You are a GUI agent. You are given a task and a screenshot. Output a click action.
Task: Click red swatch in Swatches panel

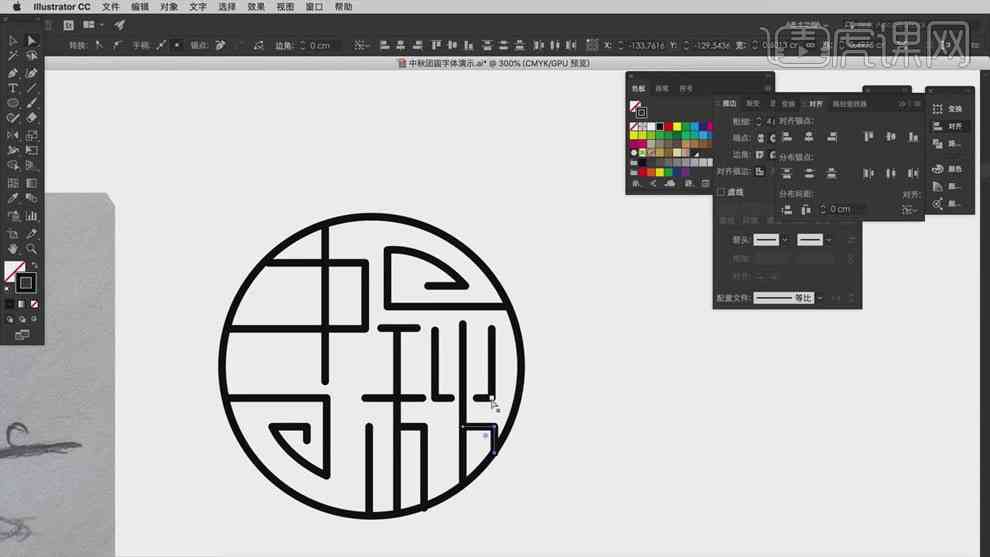(668, 127)
